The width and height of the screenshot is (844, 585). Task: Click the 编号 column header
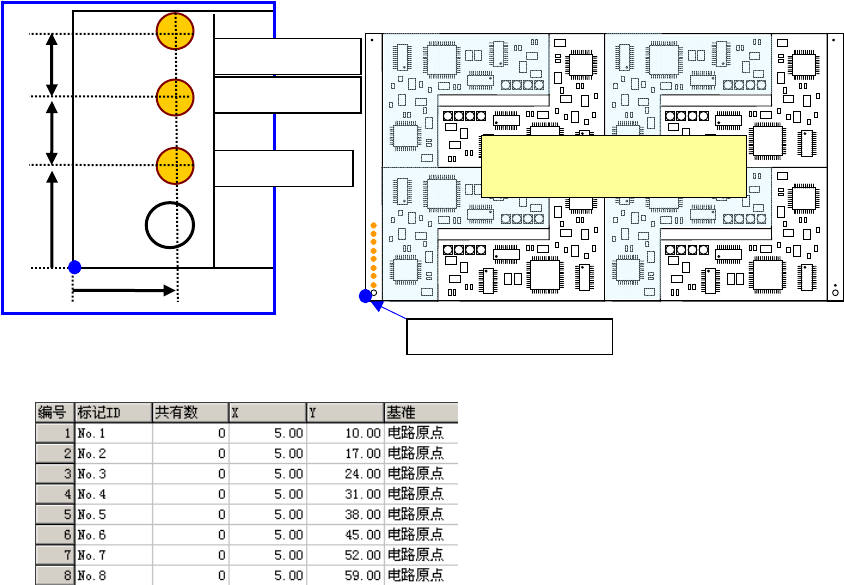coord(54,413)
